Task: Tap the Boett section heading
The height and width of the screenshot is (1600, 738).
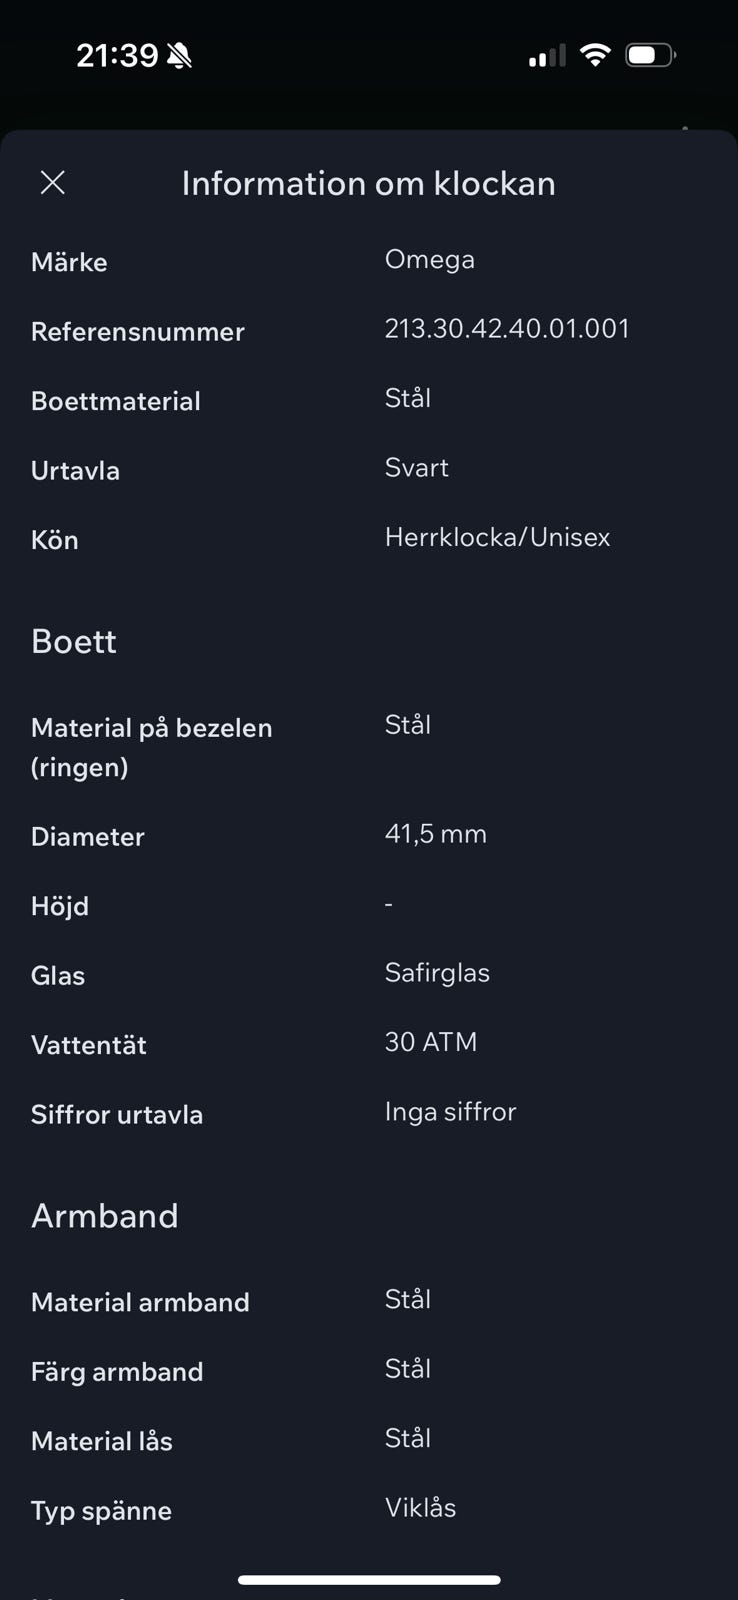Action: 74,641
